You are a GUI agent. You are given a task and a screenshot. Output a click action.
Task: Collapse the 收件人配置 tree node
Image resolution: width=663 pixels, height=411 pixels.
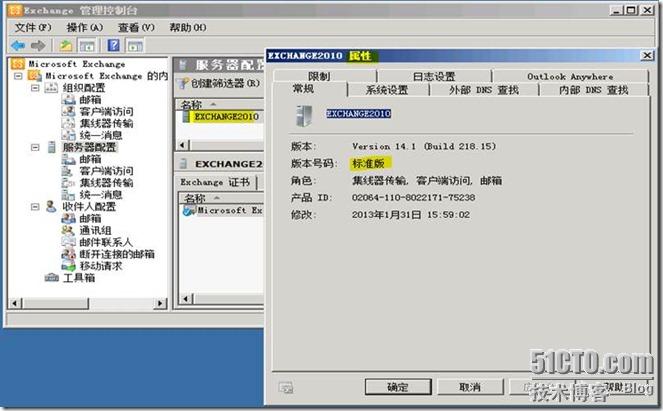[35, 206]
